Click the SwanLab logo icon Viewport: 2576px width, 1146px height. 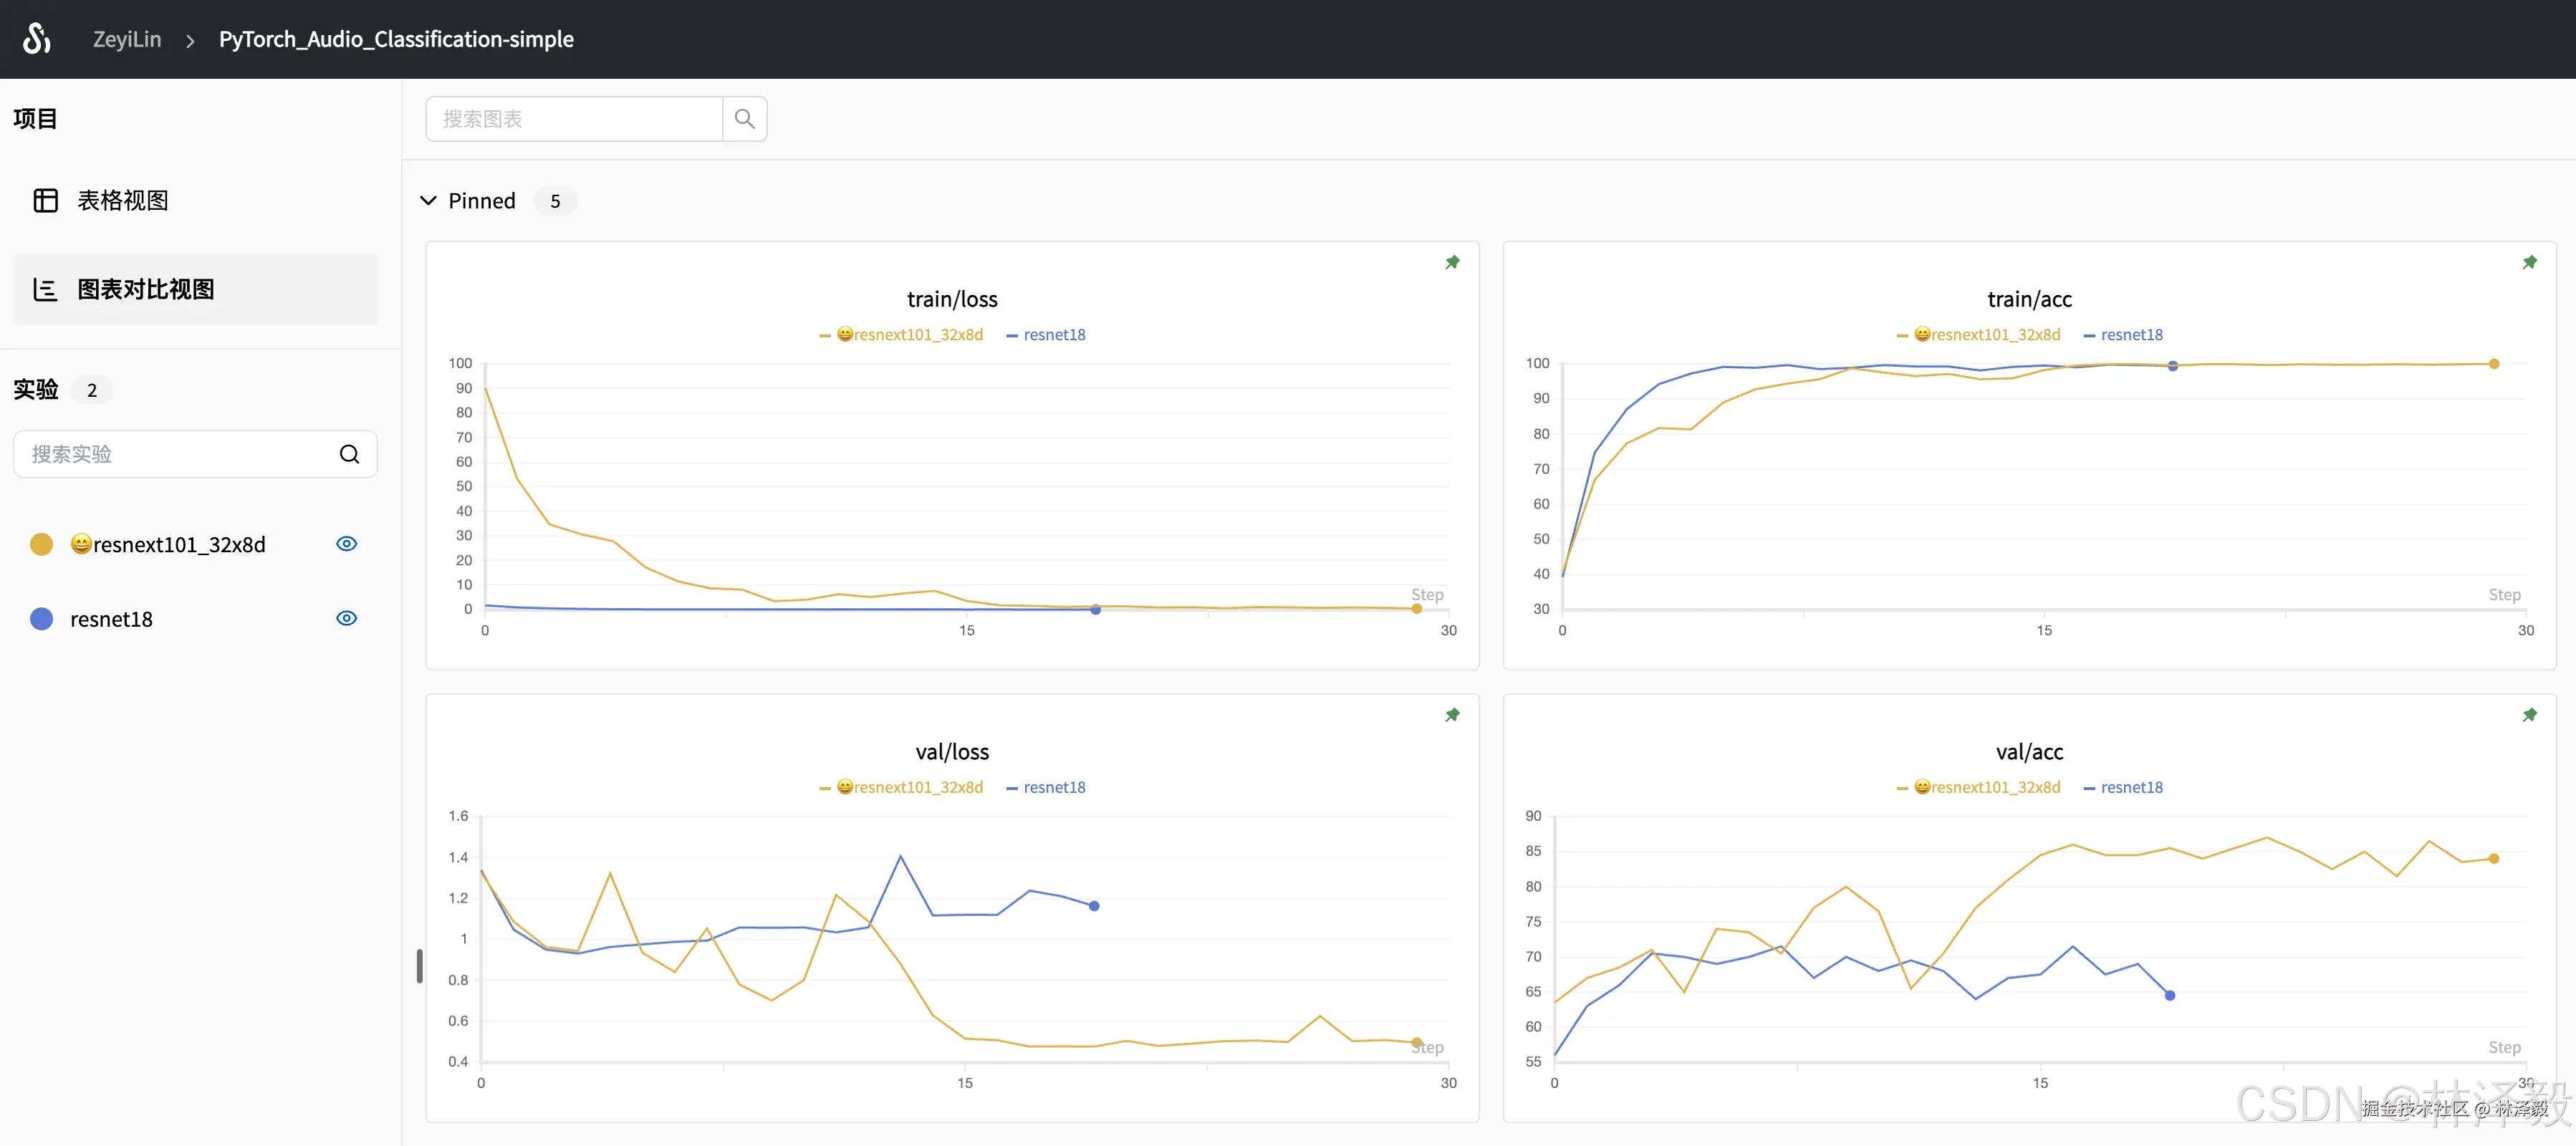tap(37, 39)
